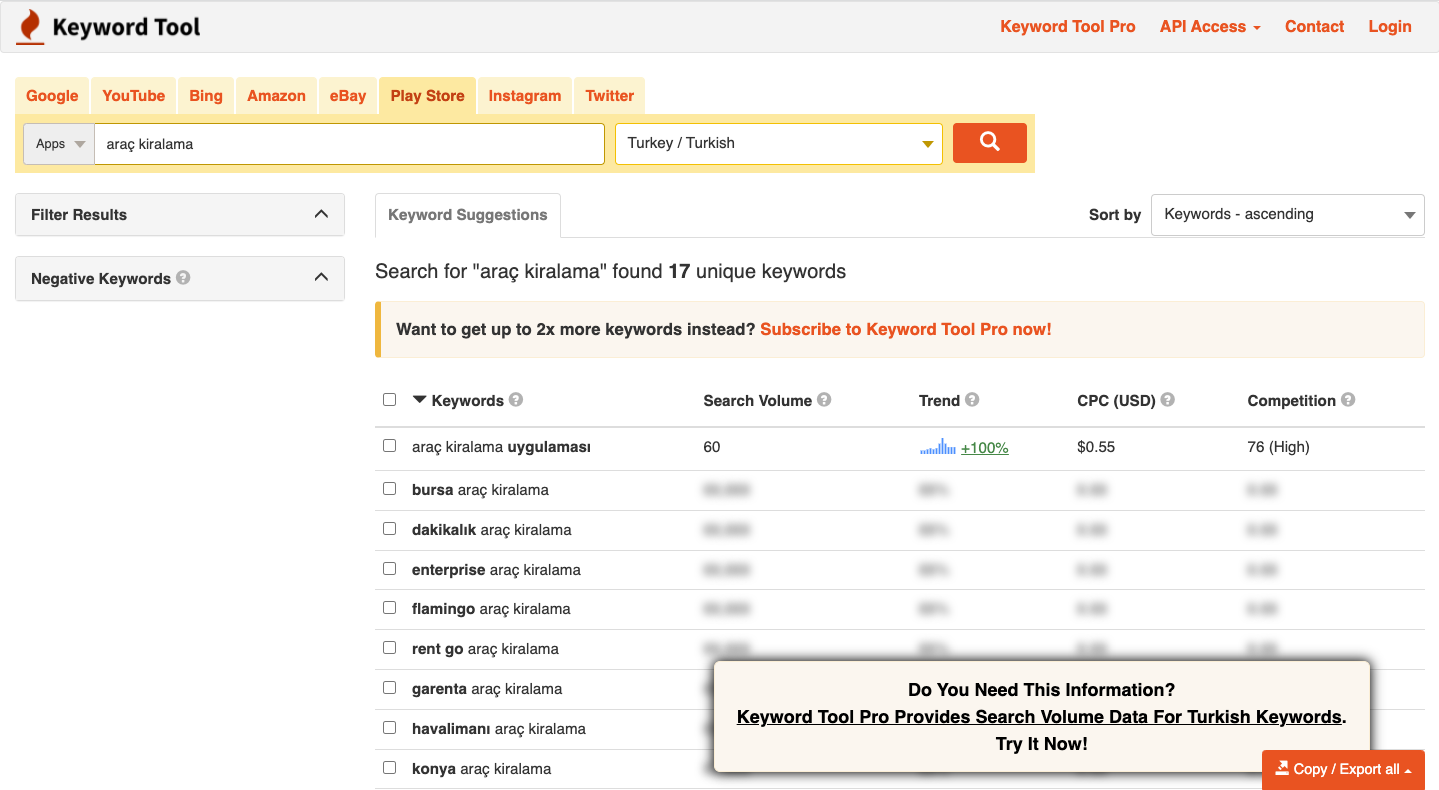Click the $0.55 CPC value

1096,447
